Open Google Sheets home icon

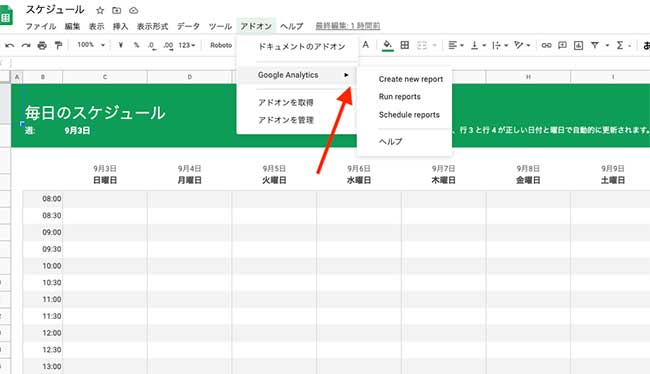point(6,15)
